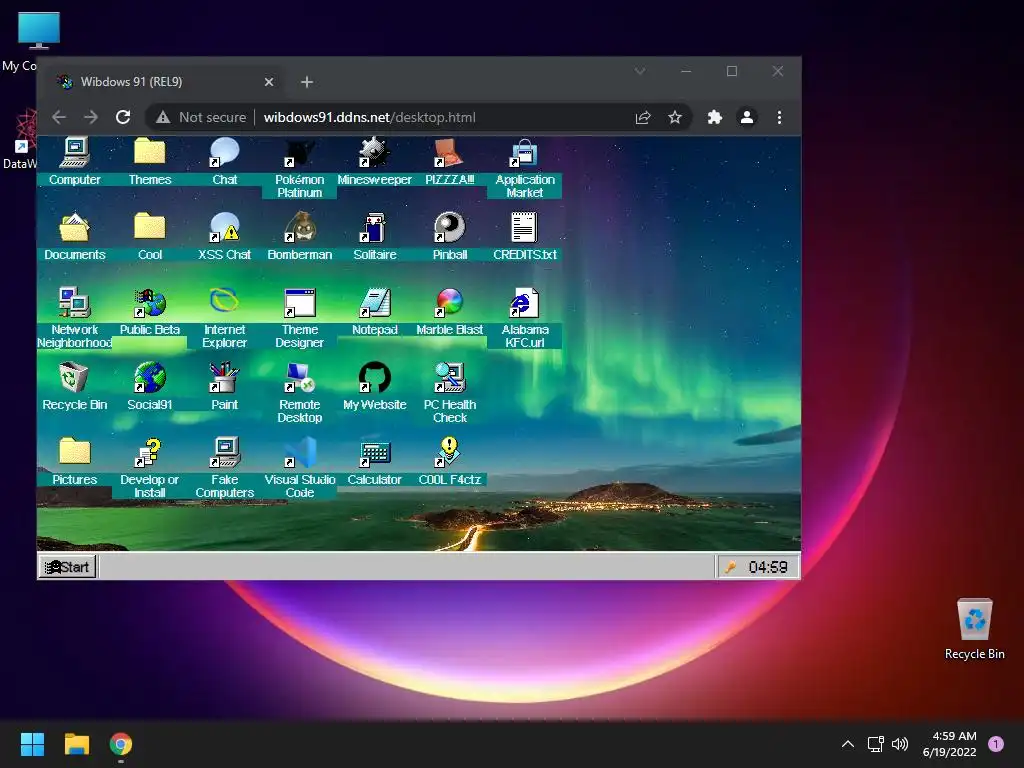Screen dimensions: 1024x768
Task: Go back in browser history
Action: (x=59, y=118)
